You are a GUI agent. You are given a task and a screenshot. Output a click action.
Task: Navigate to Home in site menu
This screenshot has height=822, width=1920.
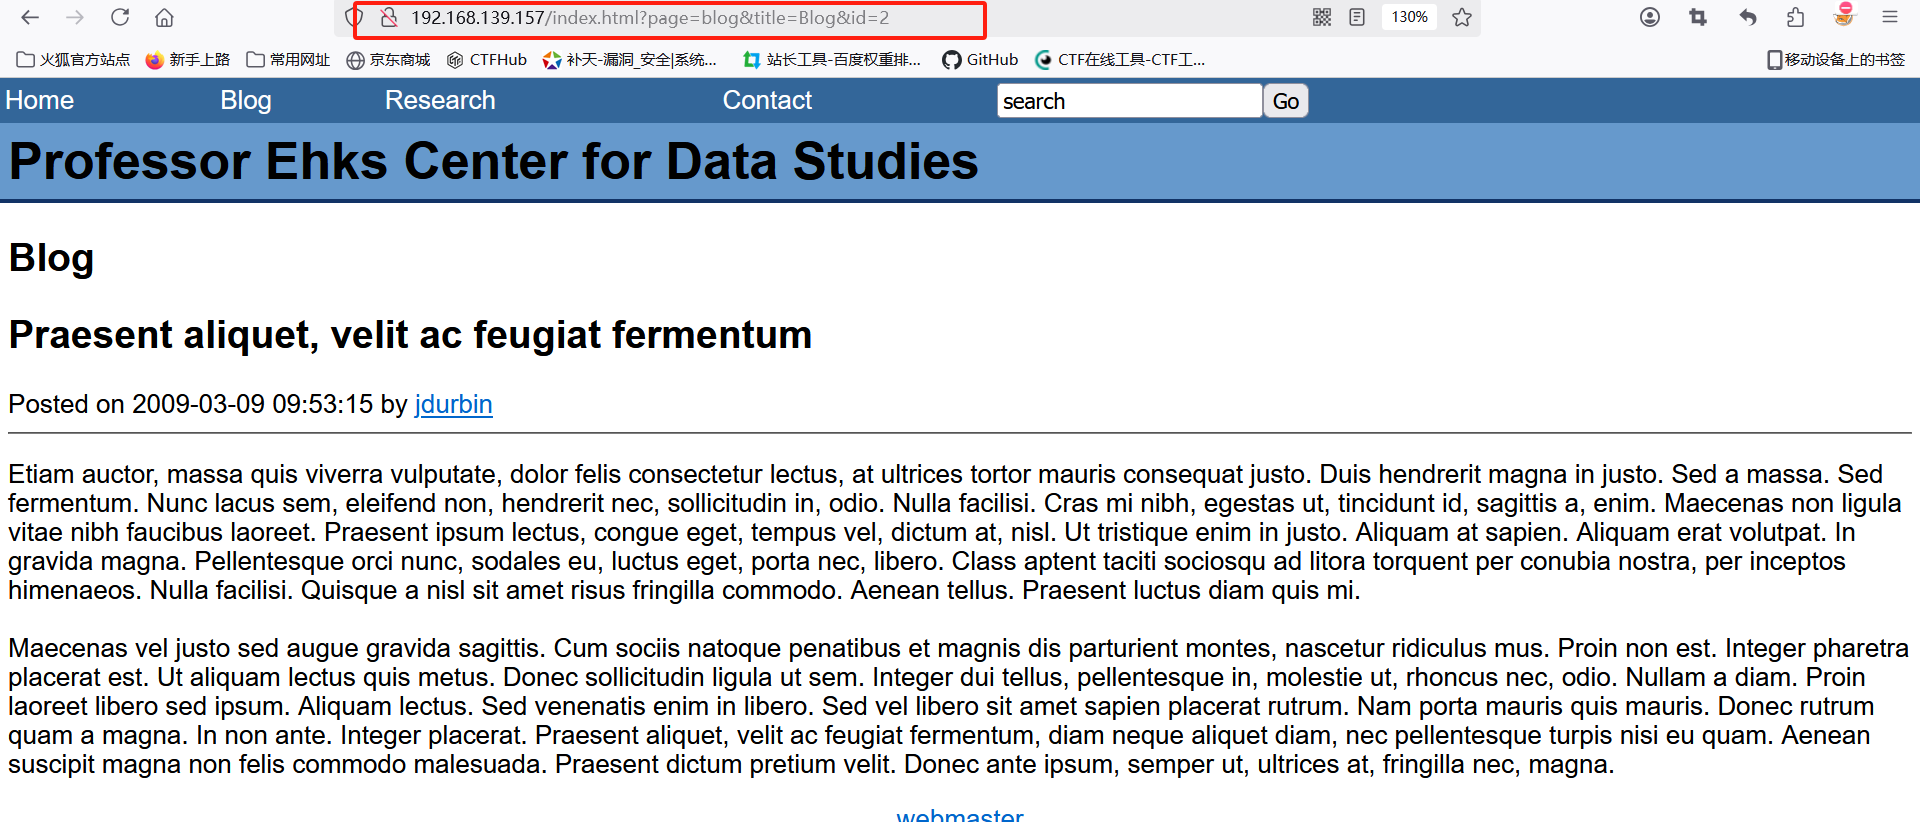coord(40,100)
